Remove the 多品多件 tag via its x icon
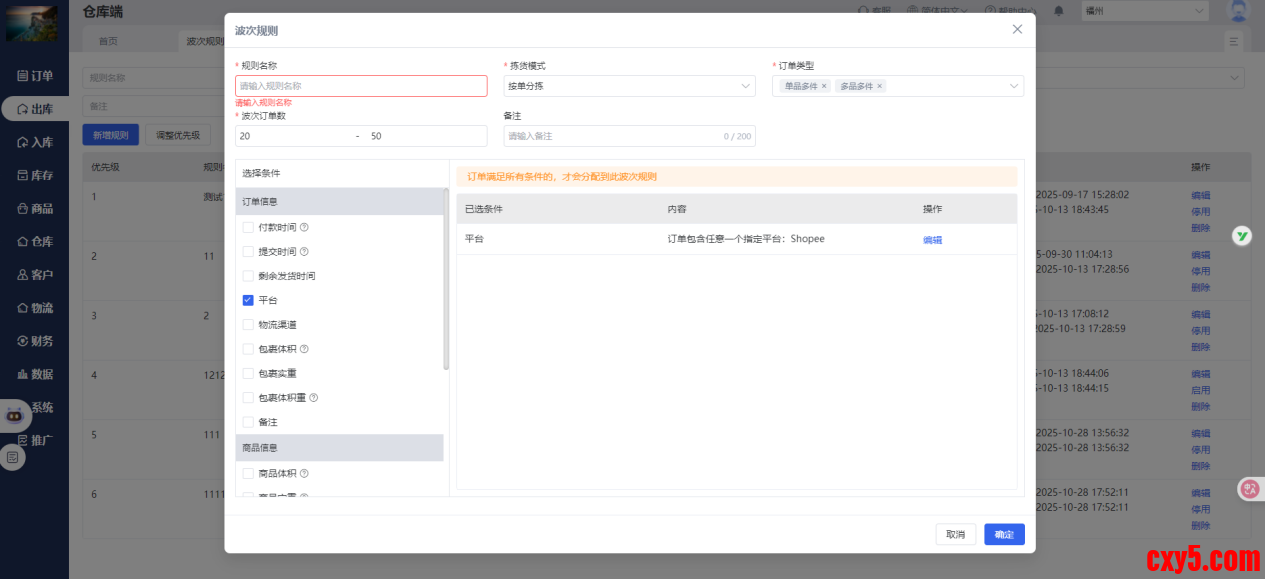1265x579 pixels. [880, 86]
